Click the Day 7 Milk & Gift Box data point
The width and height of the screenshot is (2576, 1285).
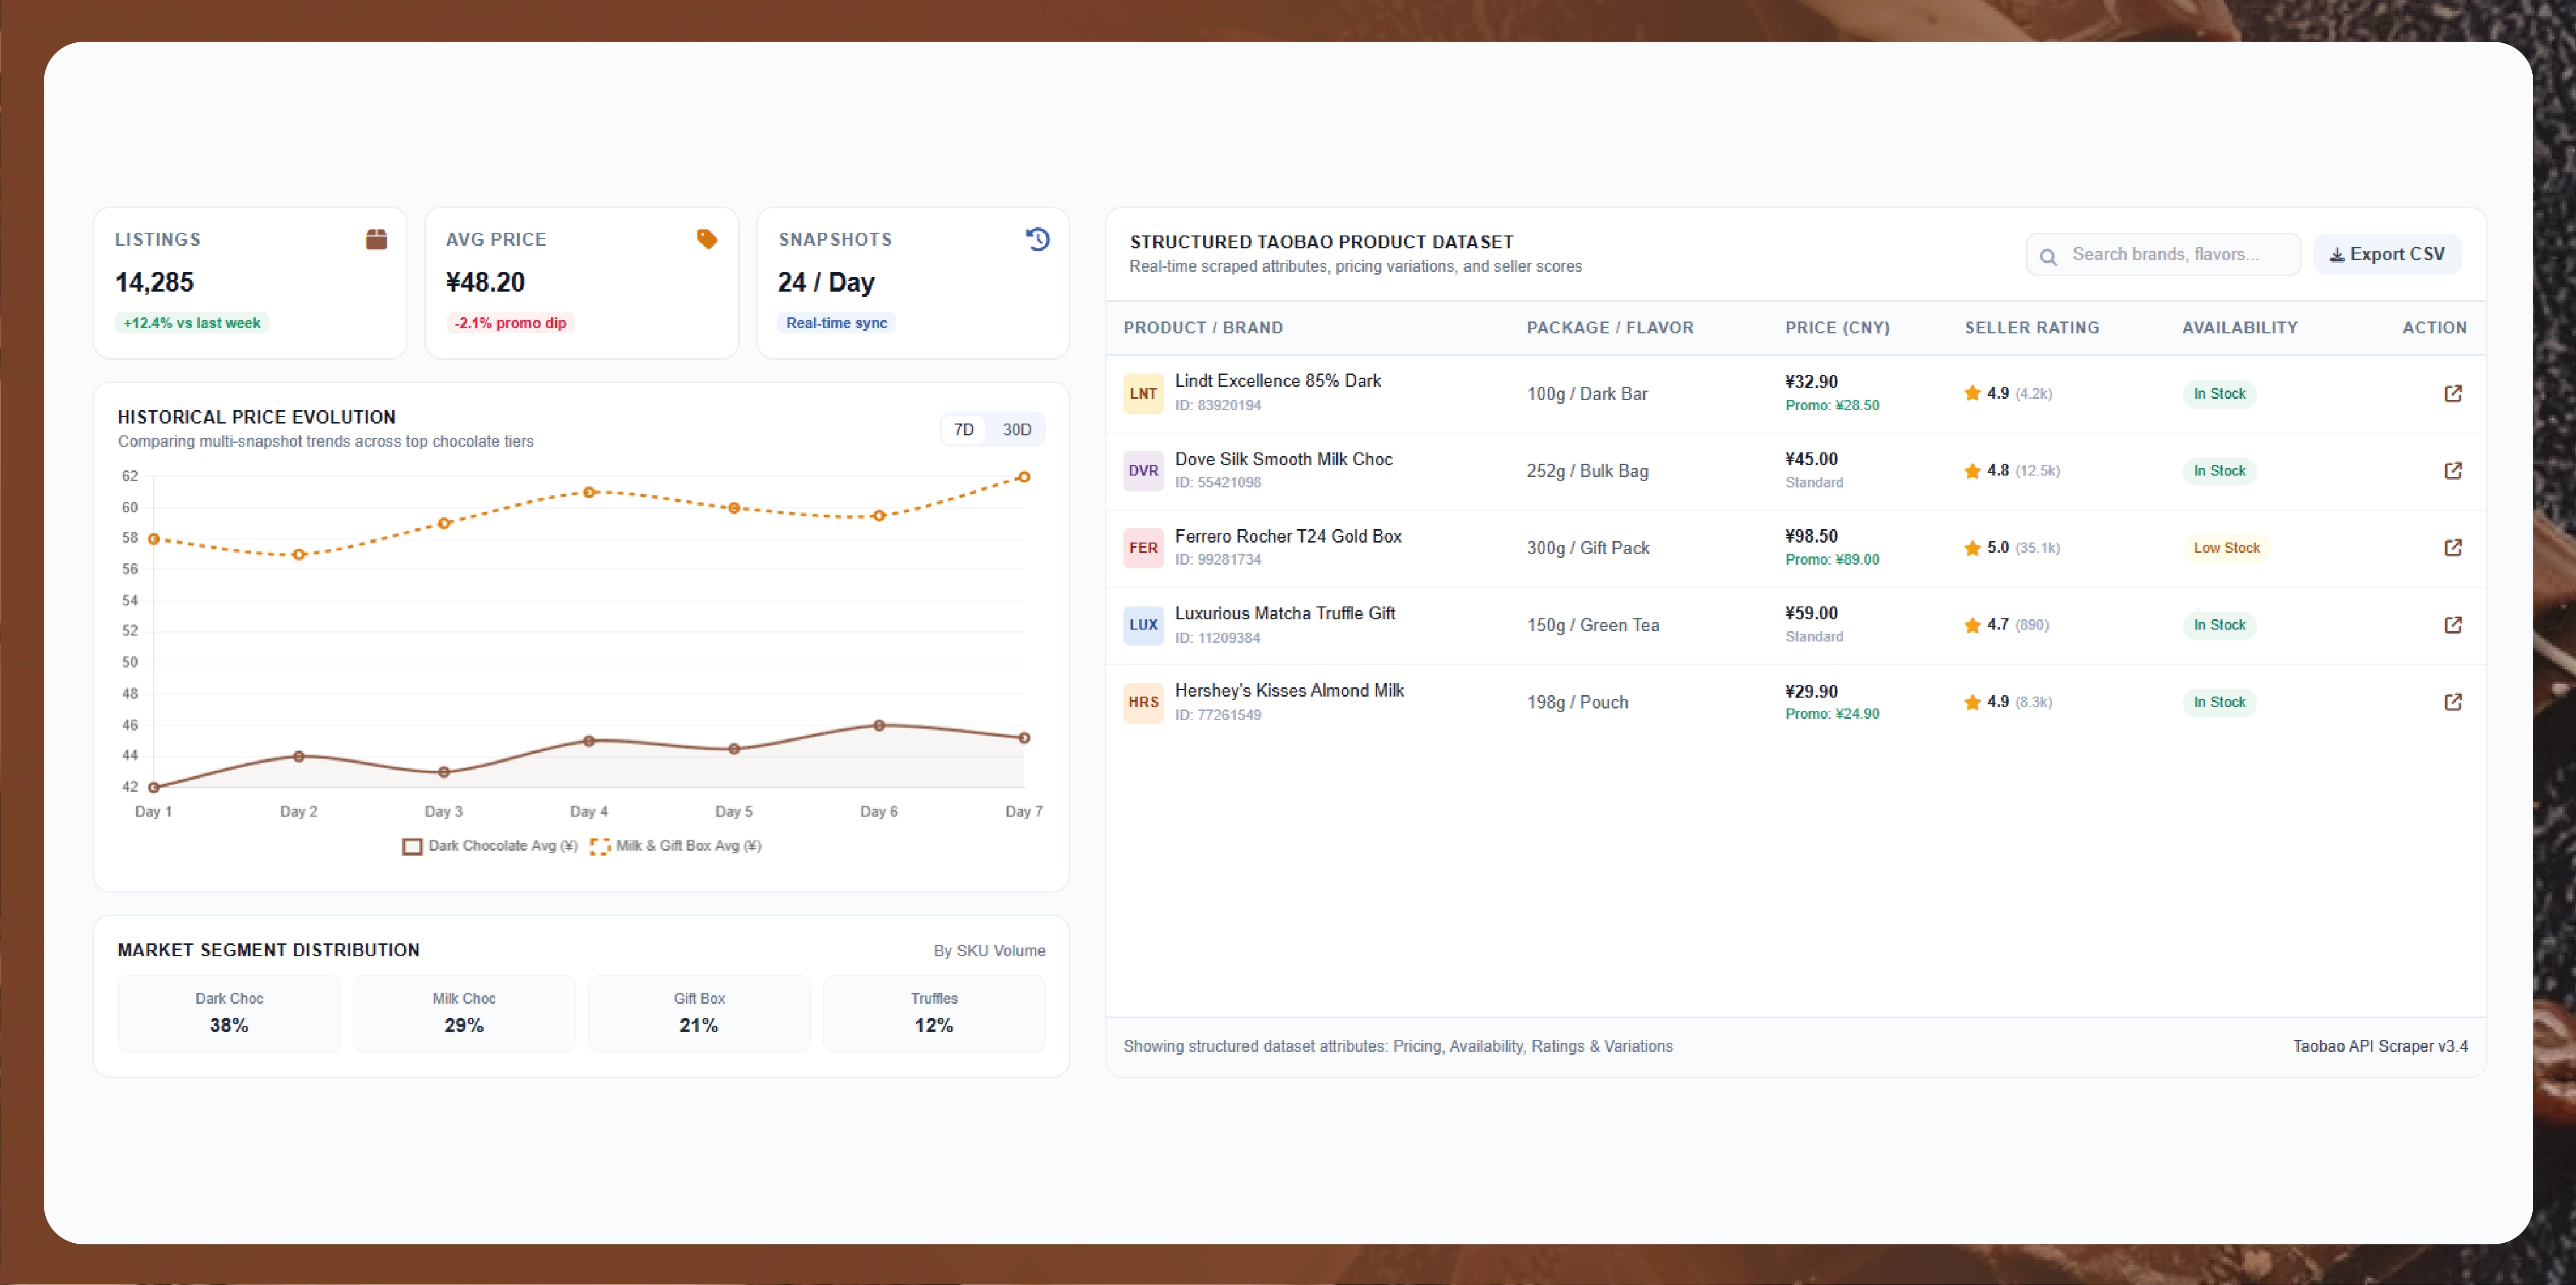point(1024,477)
